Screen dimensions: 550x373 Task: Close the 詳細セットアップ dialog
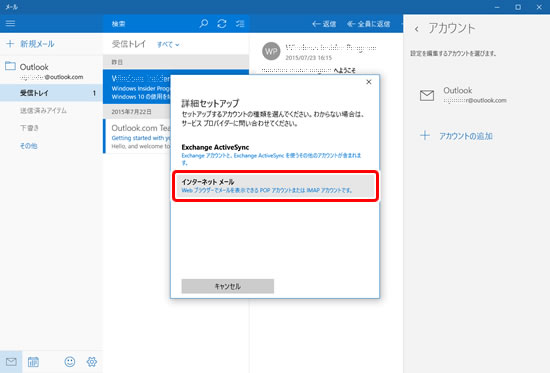click(x=369, y=82)
